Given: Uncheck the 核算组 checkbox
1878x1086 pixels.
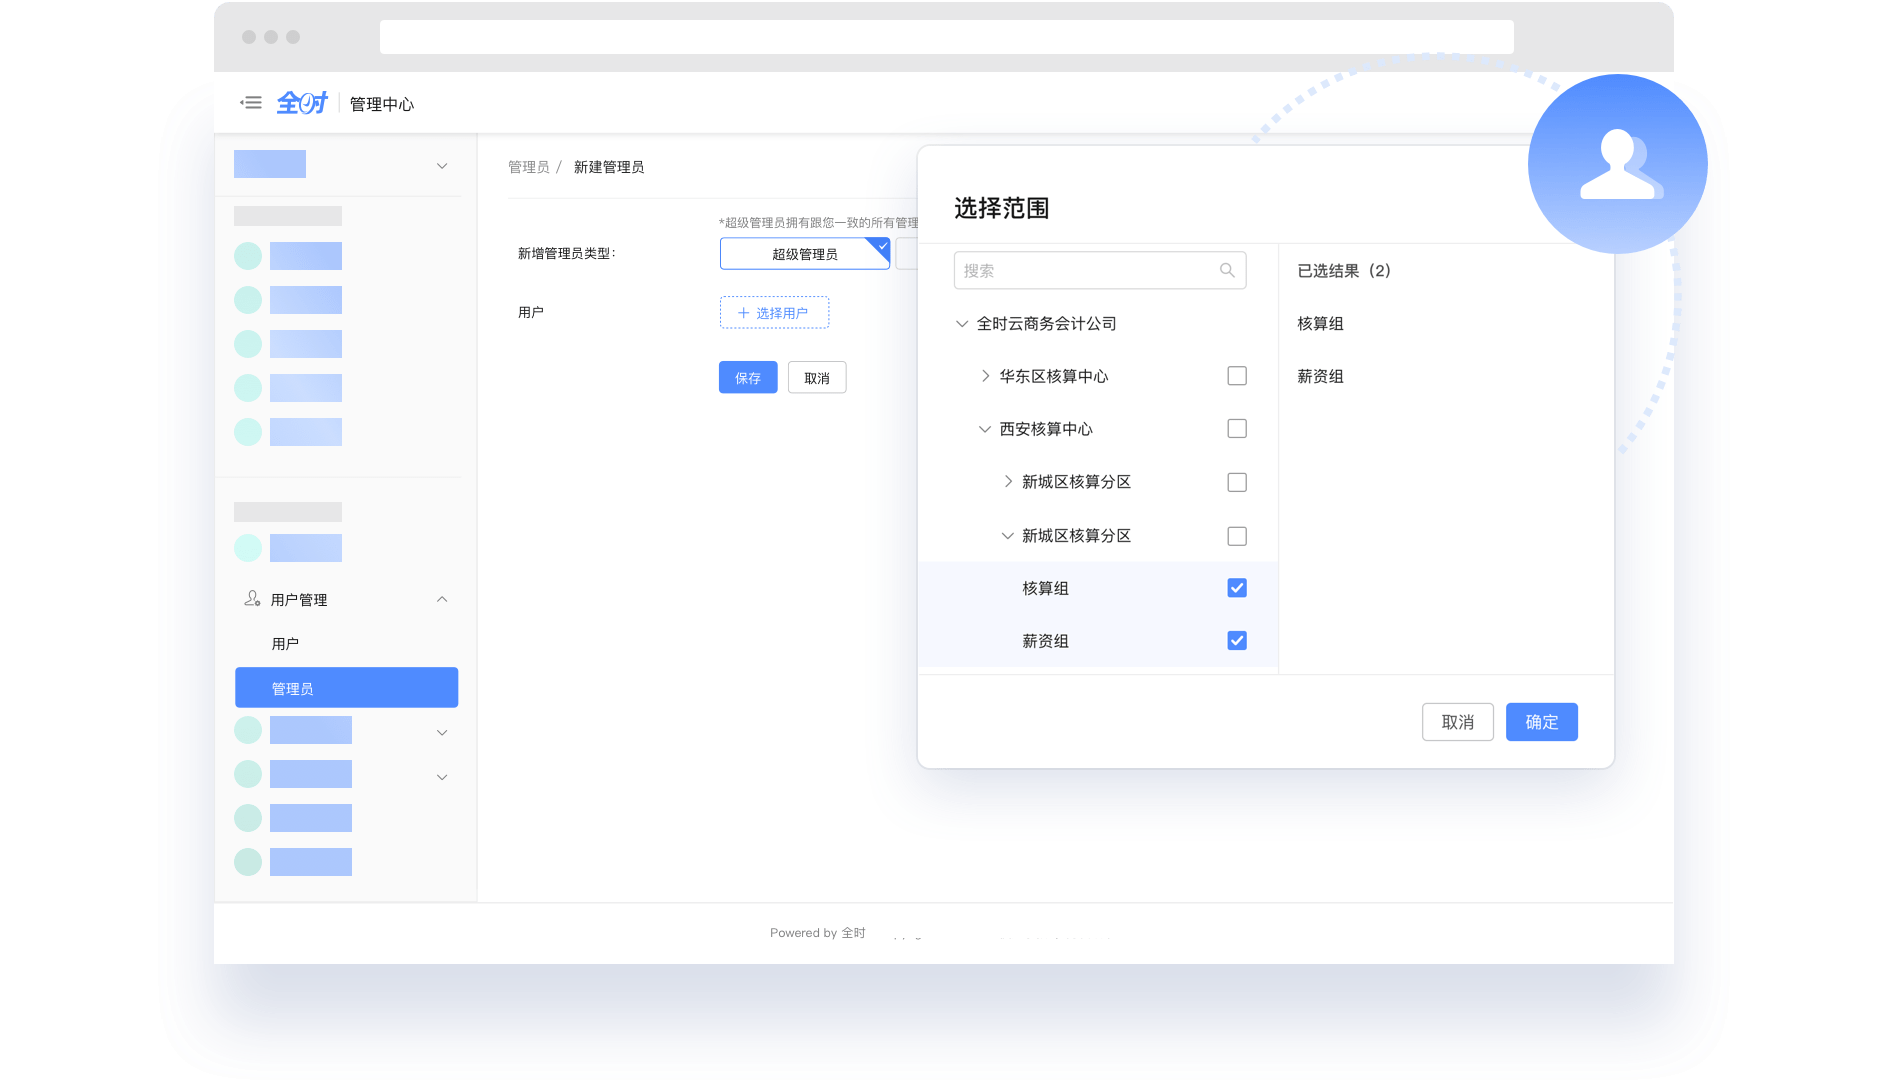Looking at the screenshot, I should click(x=1237, y=588).
